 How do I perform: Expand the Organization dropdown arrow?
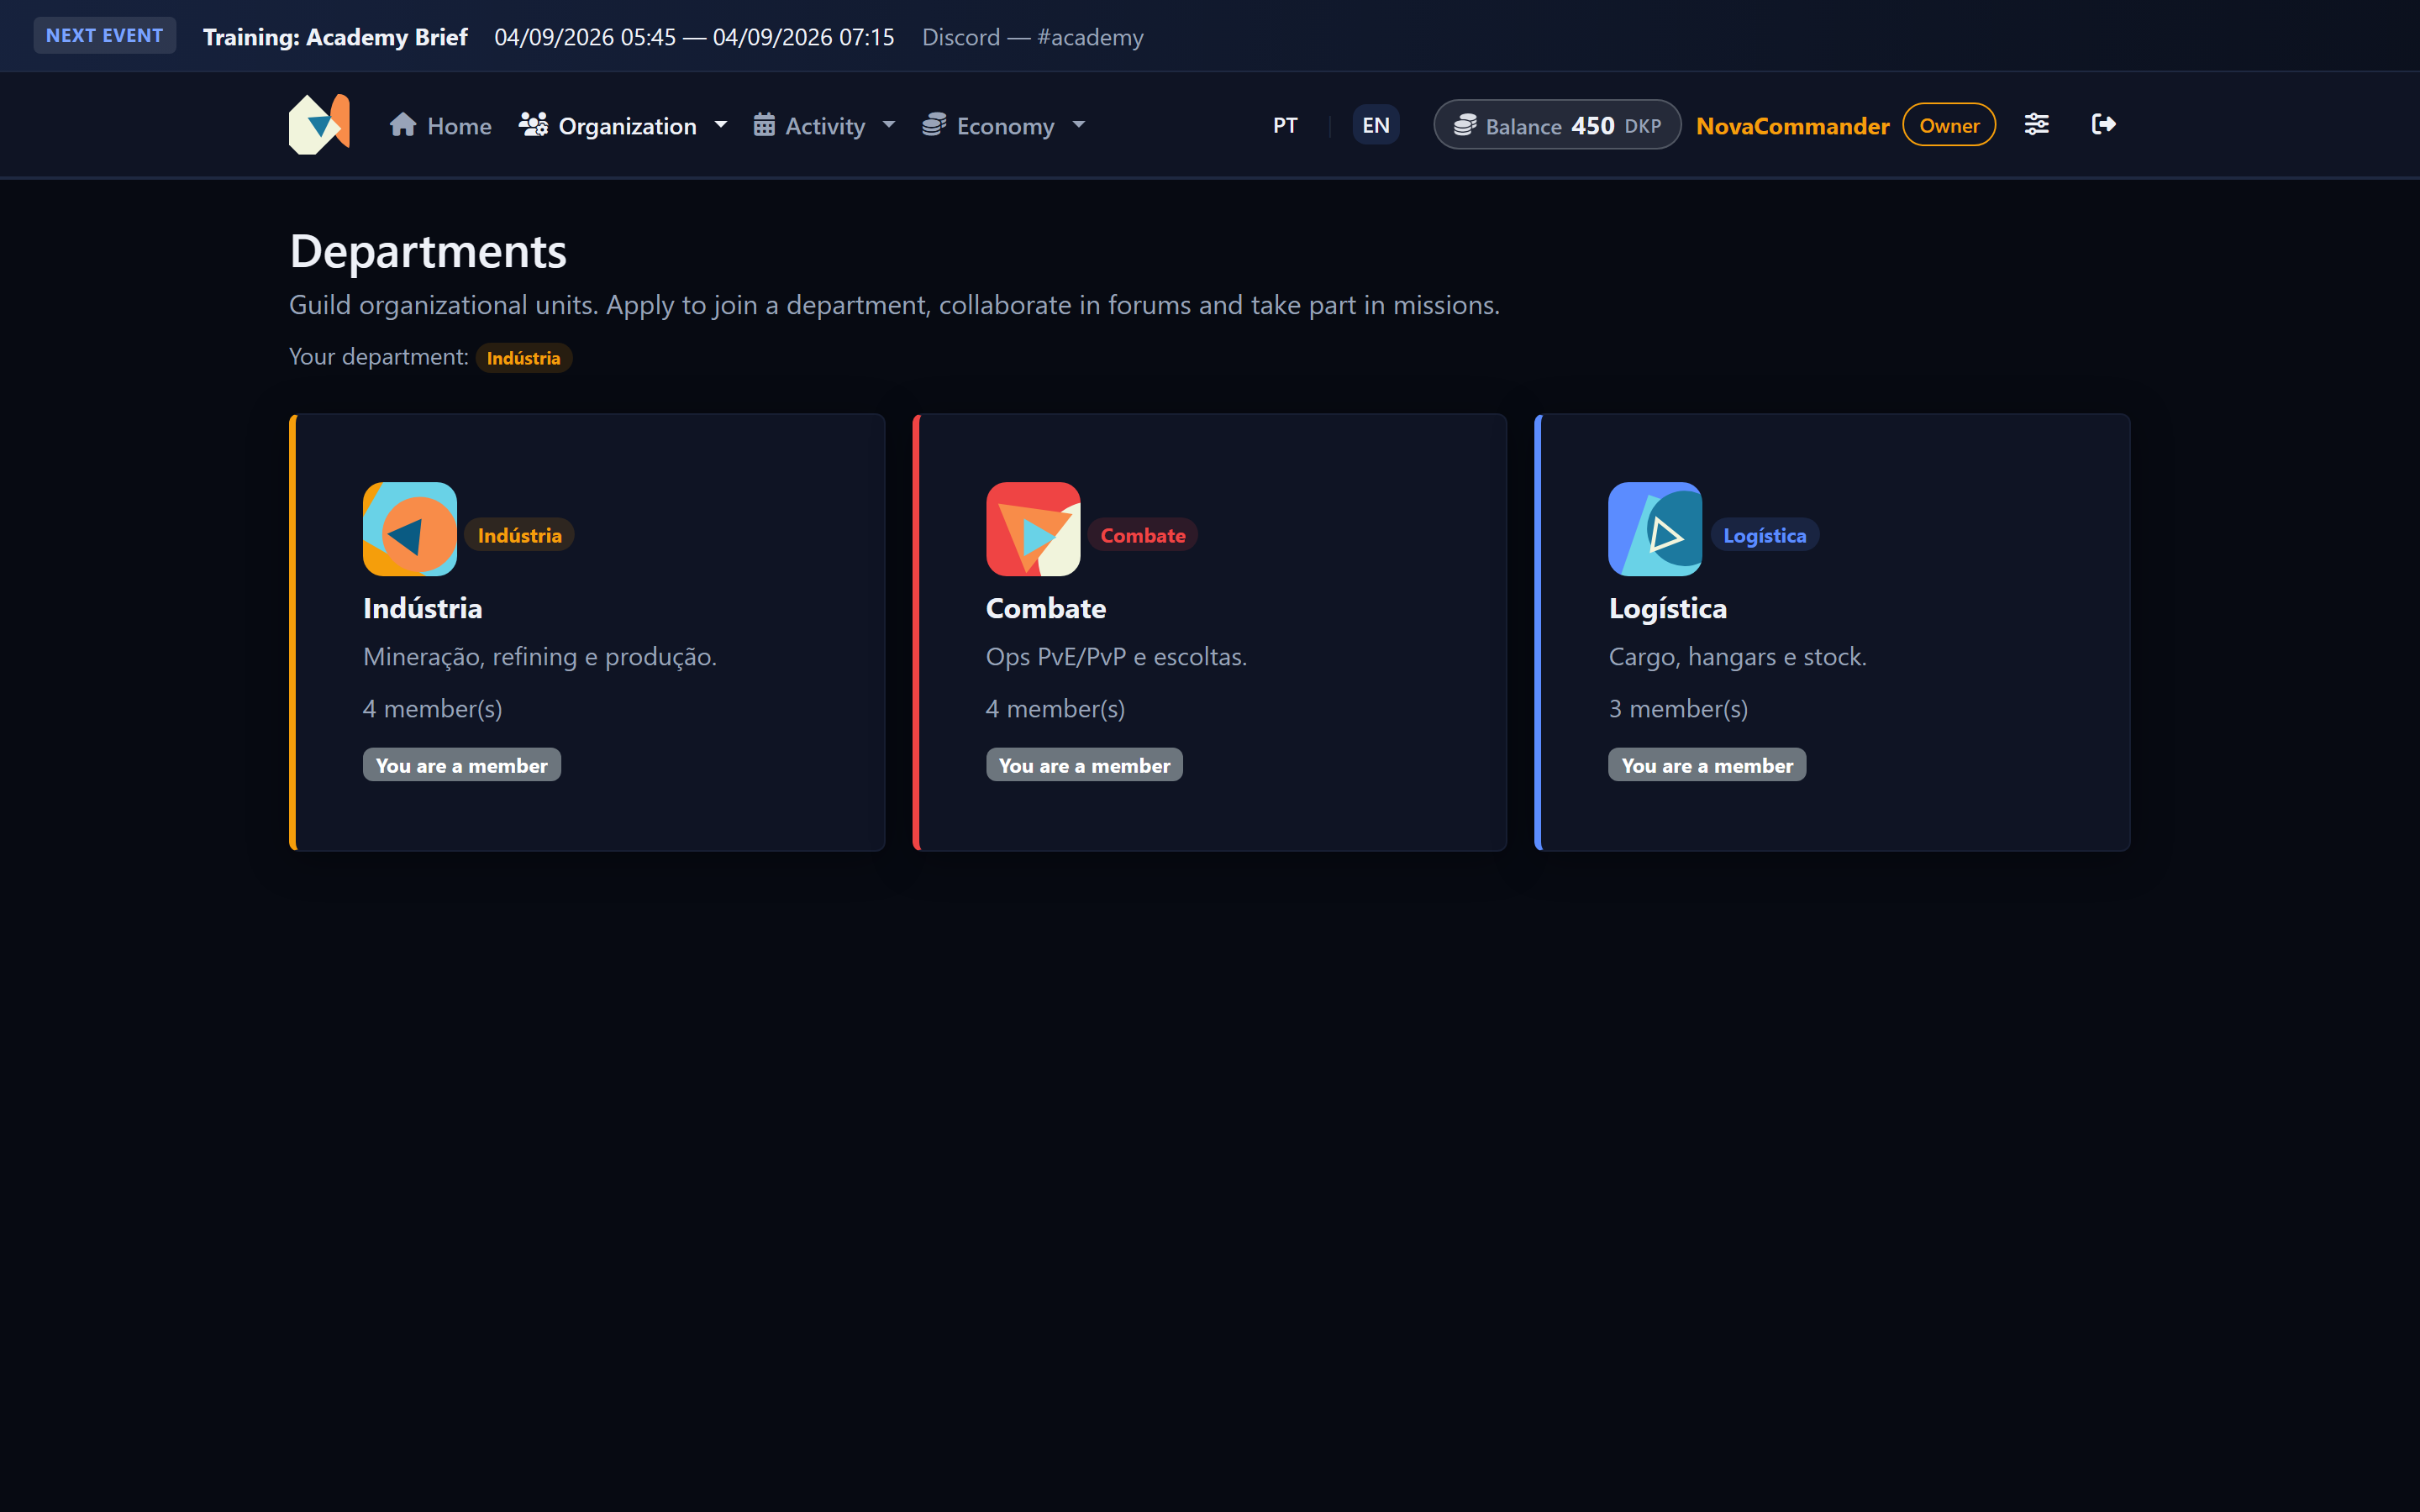(x=720, y=125)
